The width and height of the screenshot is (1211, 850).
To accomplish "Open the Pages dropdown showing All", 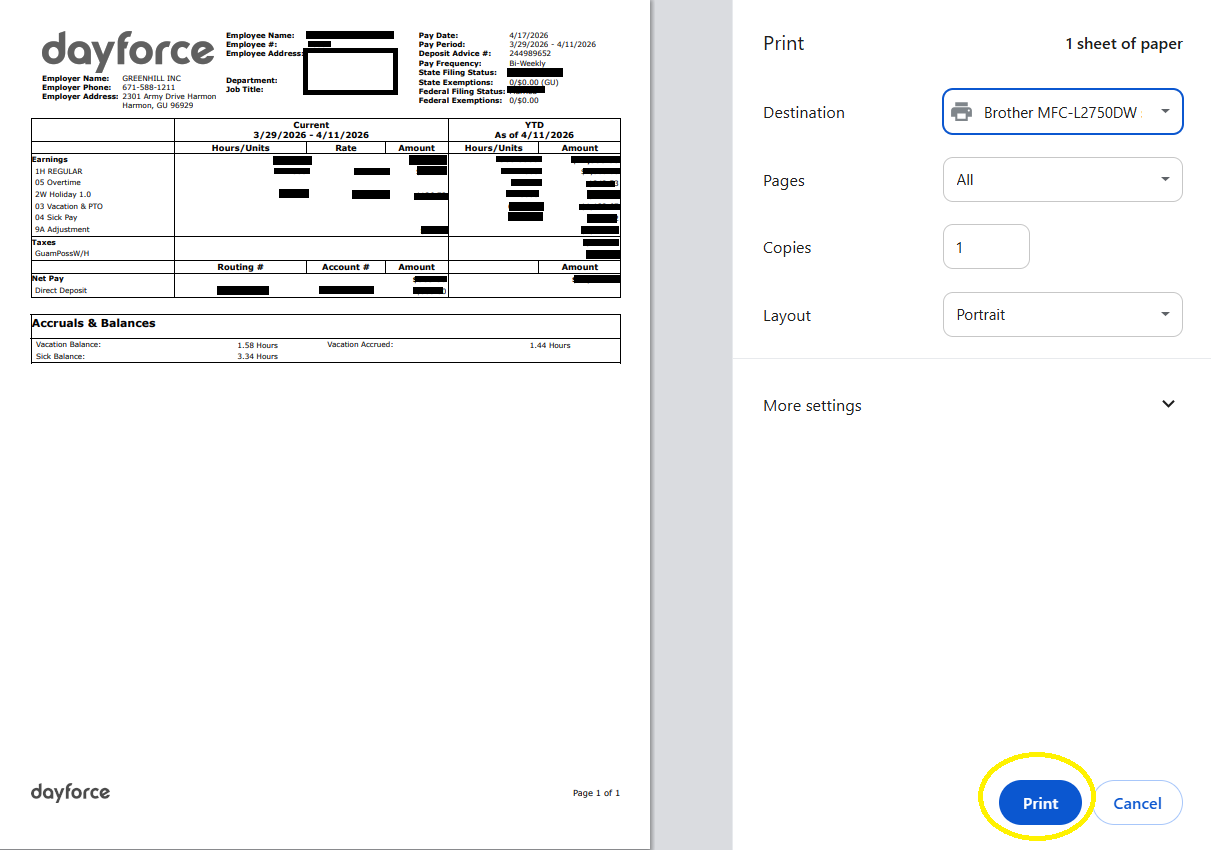I will (1062, 180).
